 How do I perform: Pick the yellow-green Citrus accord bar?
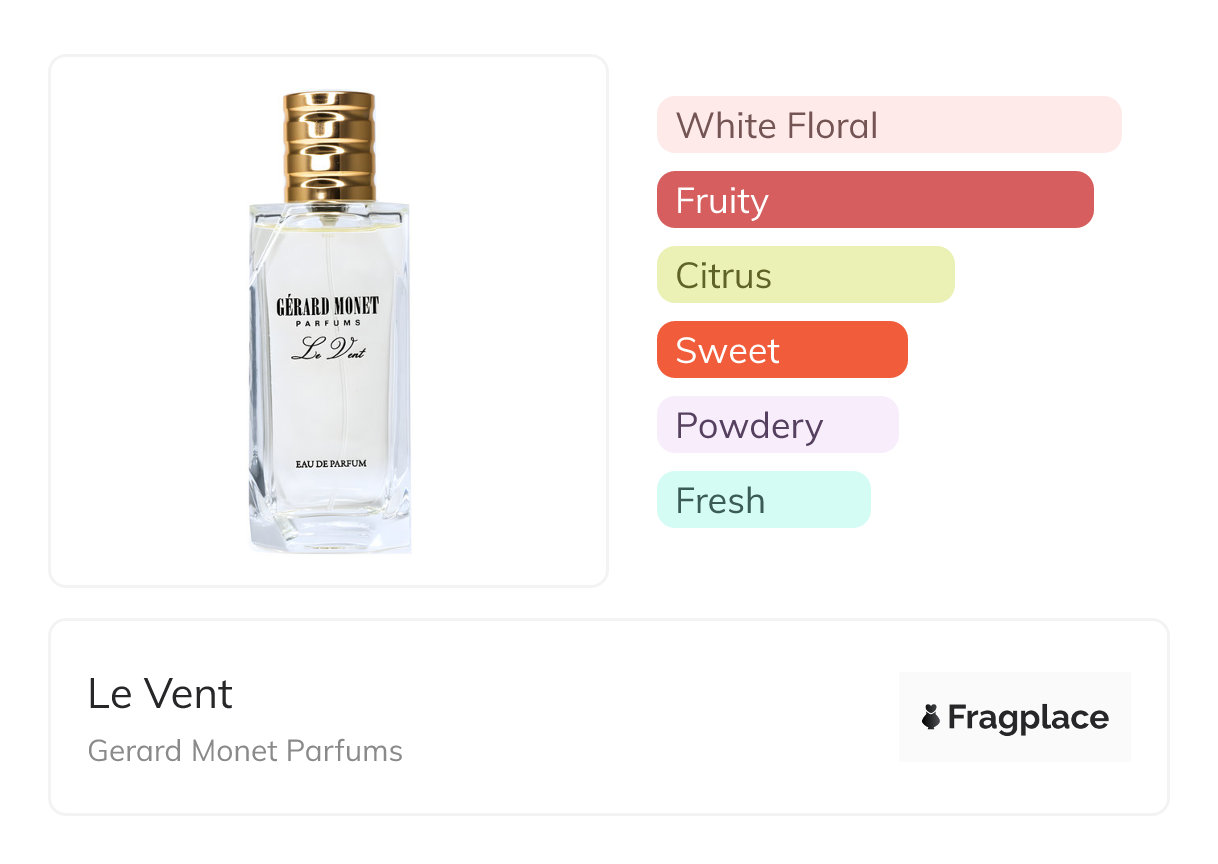click(x=805, y=275)
